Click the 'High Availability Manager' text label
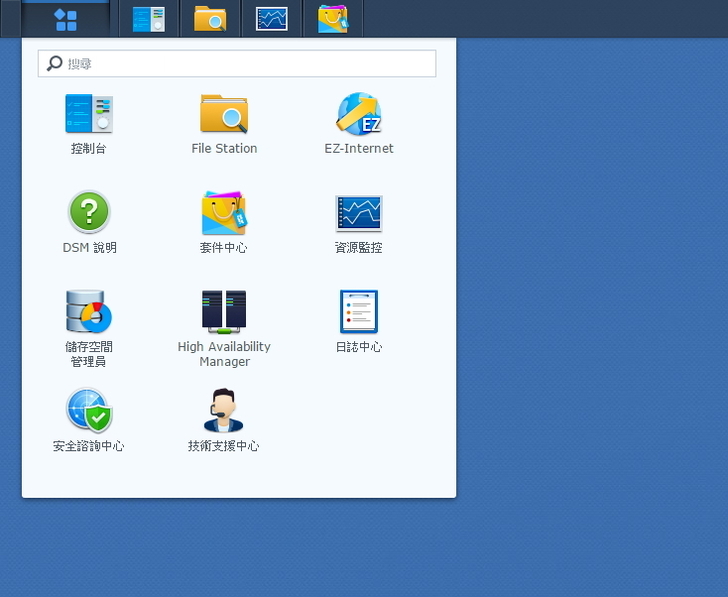 (x=224, y=354)
